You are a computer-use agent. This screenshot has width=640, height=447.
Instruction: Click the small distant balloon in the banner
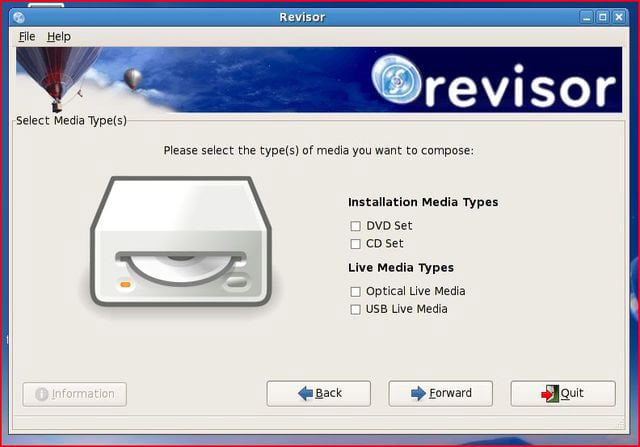click(x=133, y=79)
